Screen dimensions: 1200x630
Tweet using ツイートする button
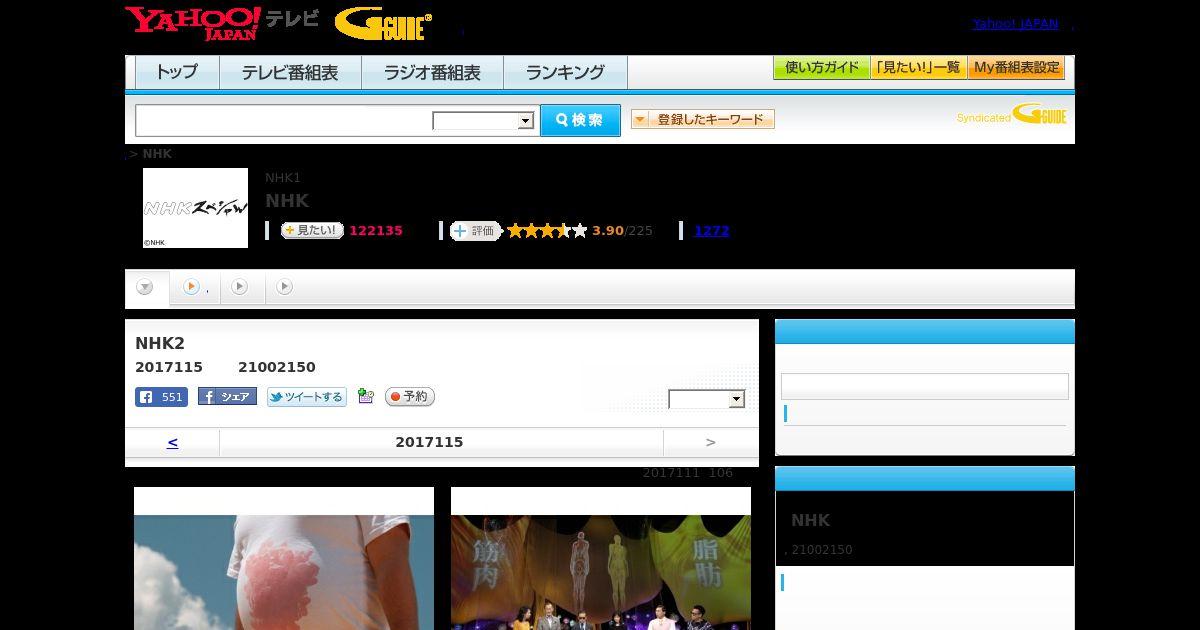point(307,397)
